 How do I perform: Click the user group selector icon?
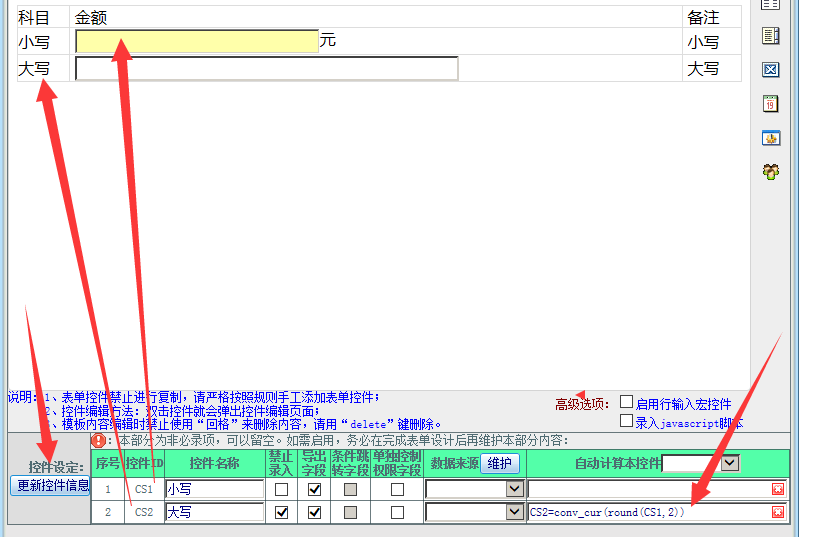pos(770,172)
